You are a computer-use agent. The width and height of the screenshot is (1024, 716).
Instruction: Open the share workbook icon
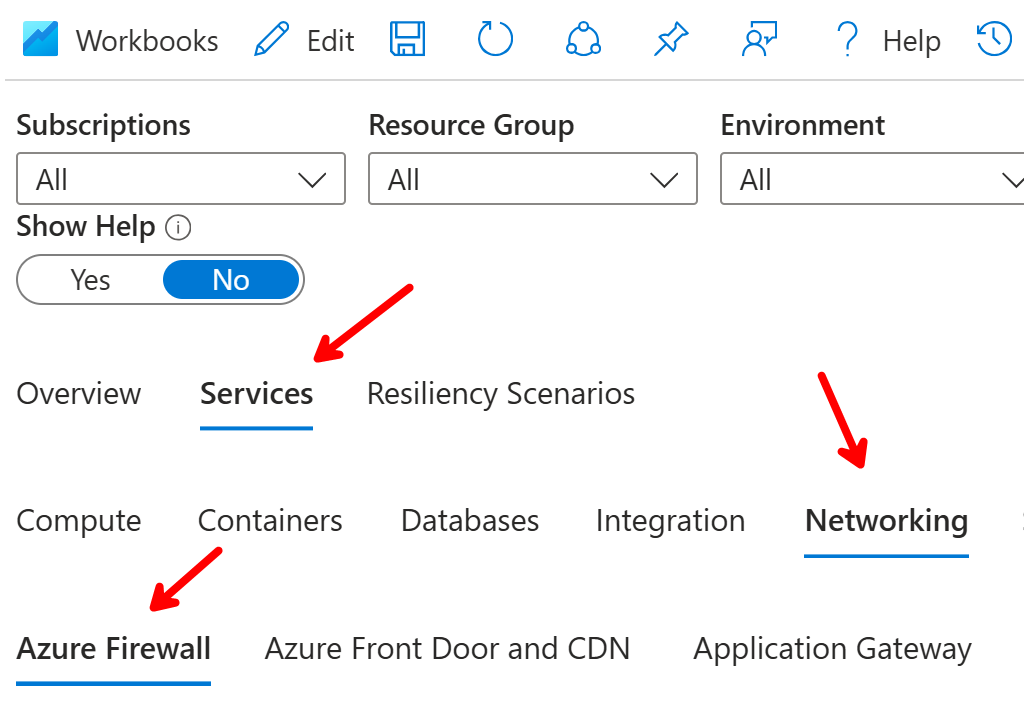pos(583,39)
